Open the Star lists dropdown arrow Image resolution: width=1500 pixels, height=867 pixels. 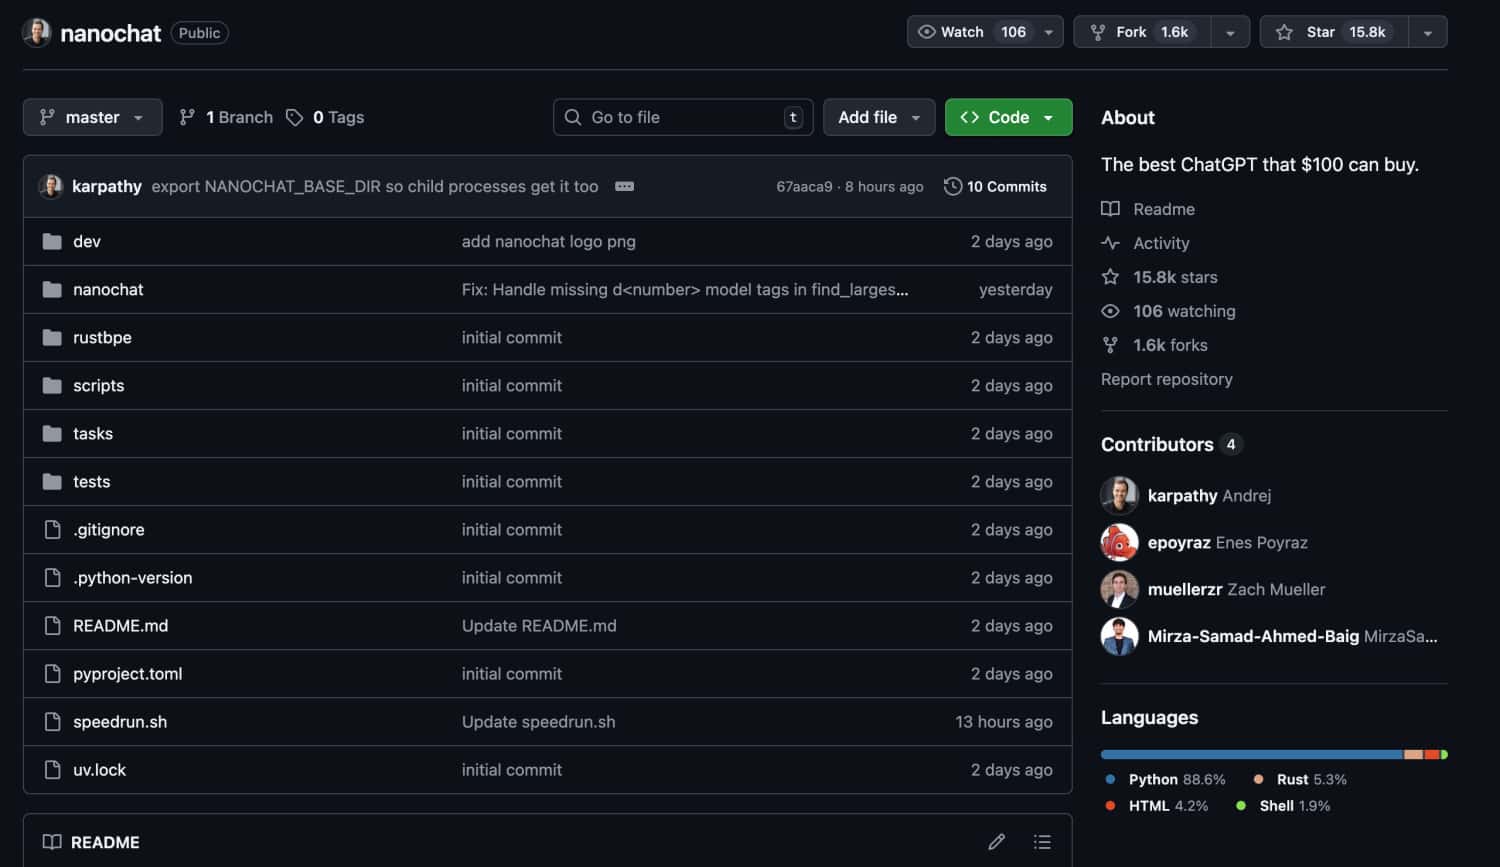(x=1428, y=33)
